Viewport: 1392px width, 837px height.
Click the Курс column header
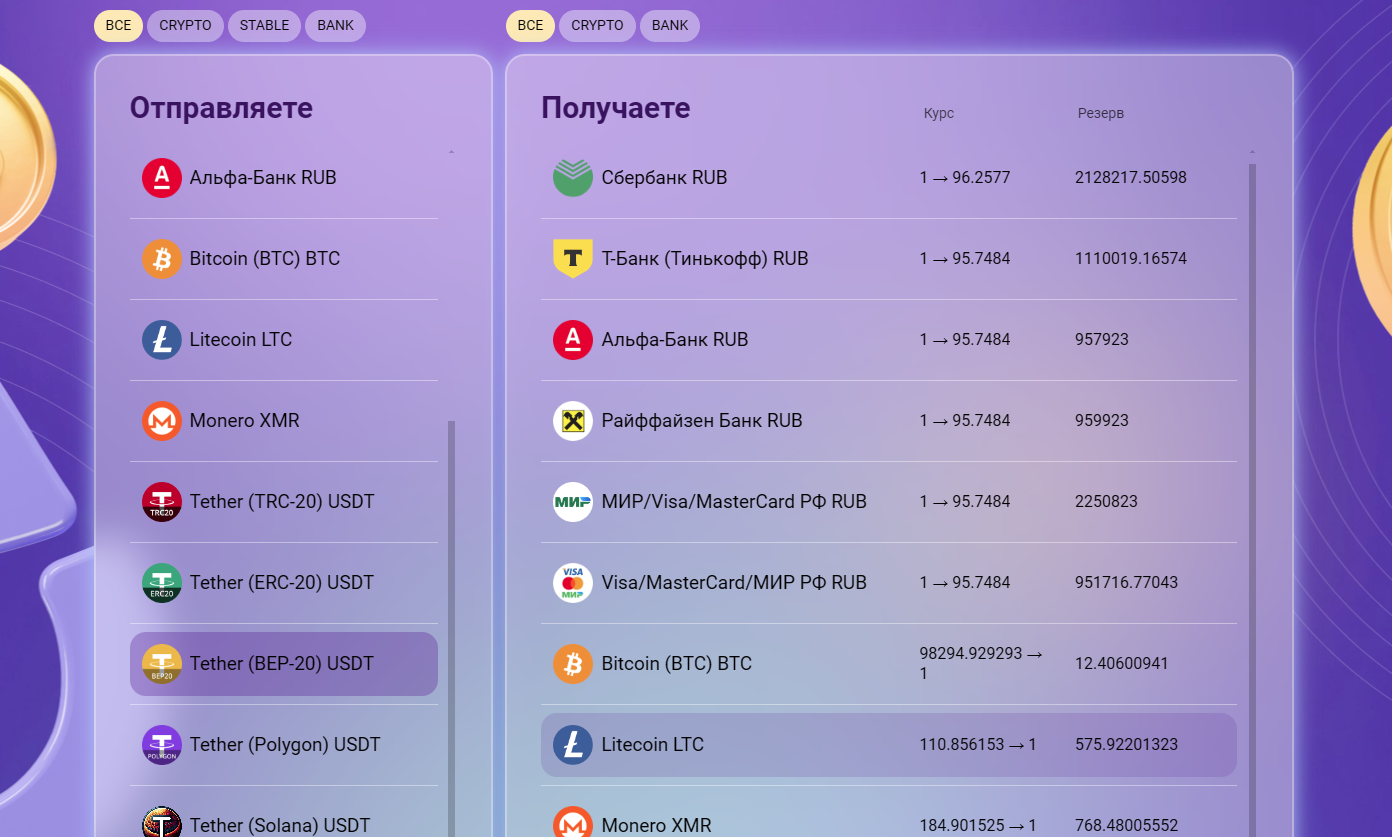click(939, 113)
